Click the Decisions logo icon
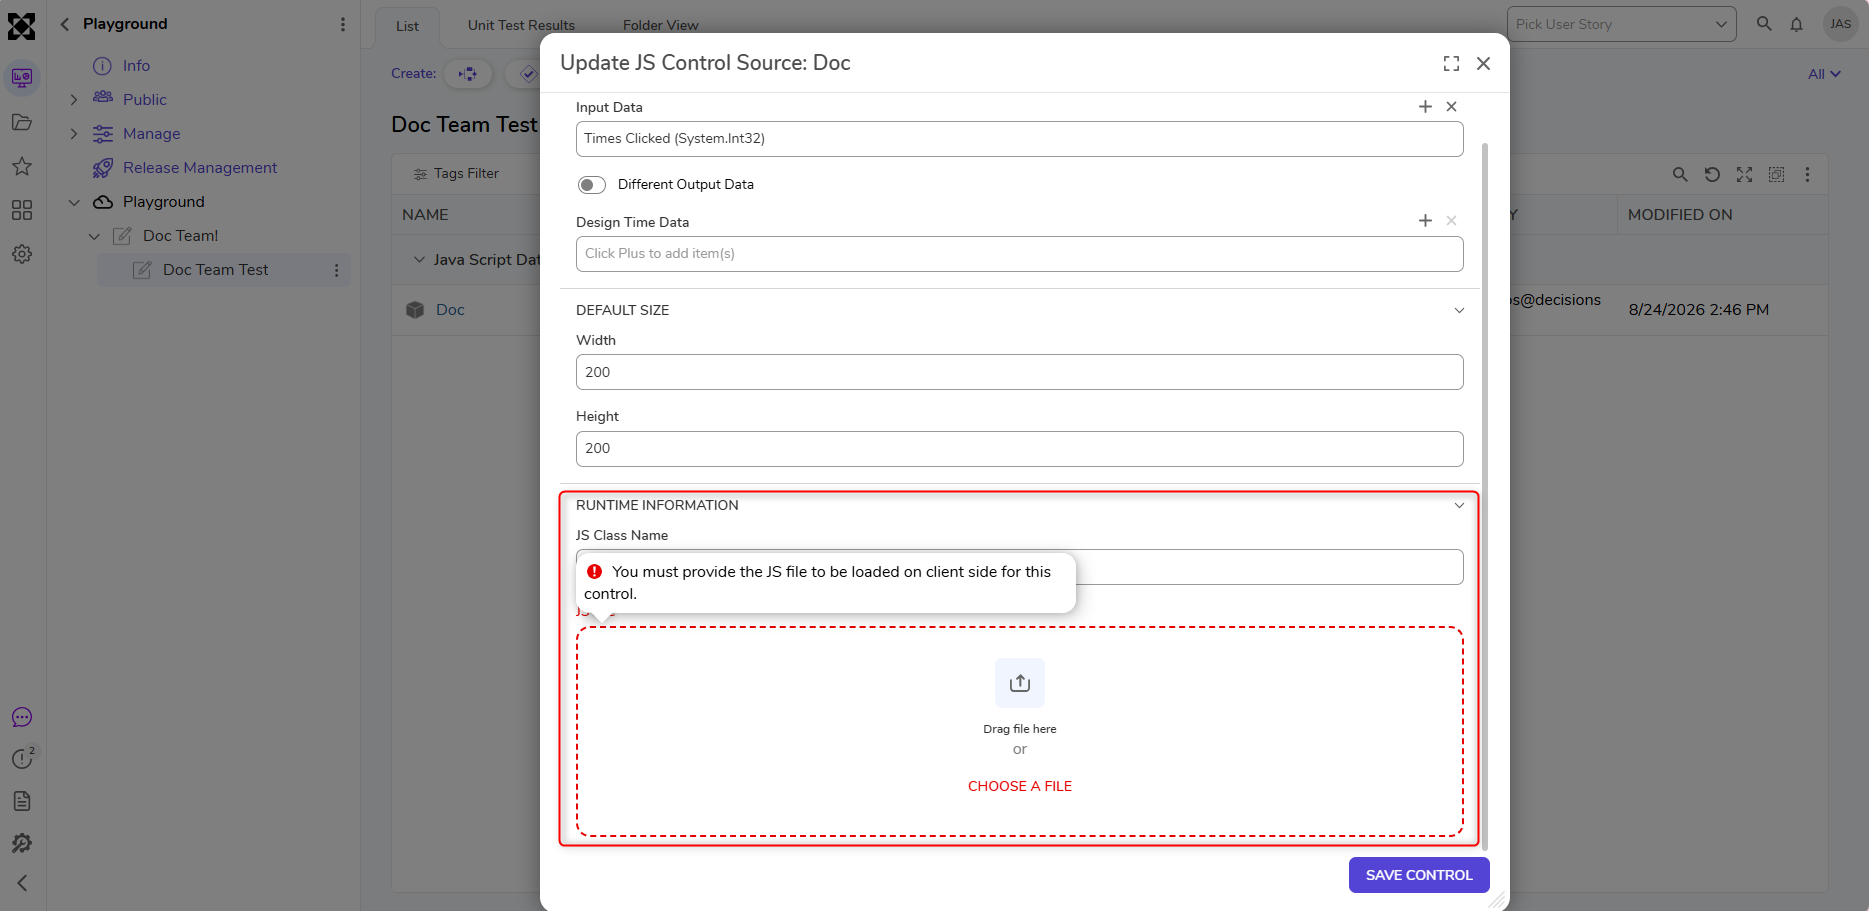 point(21,26)
